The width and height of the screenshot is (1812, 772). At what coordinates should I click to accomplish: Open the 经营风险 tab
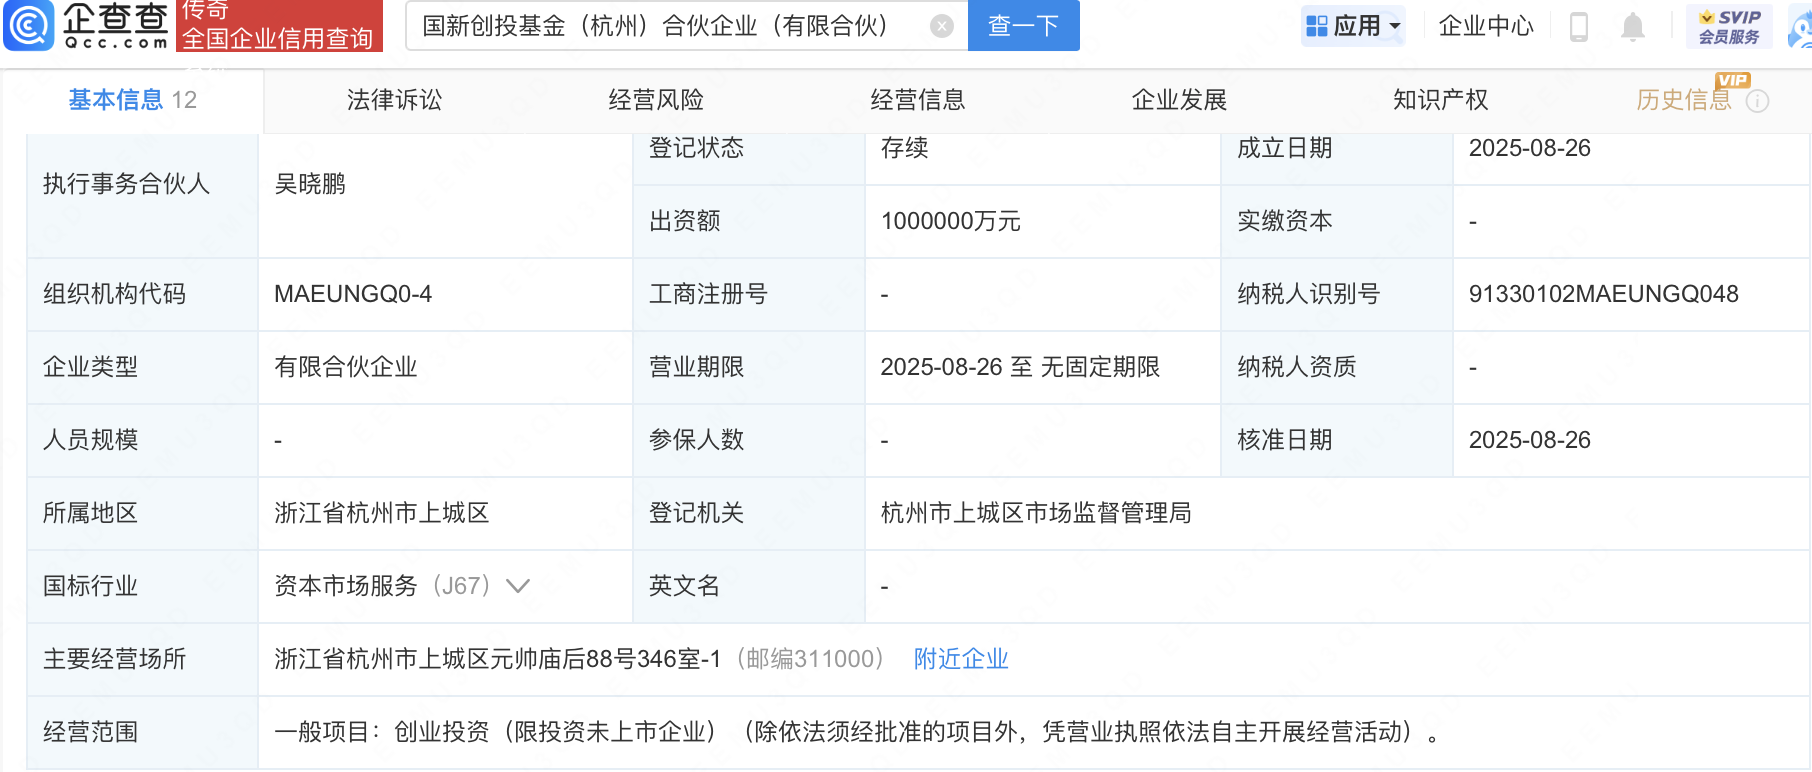(656, 100)
